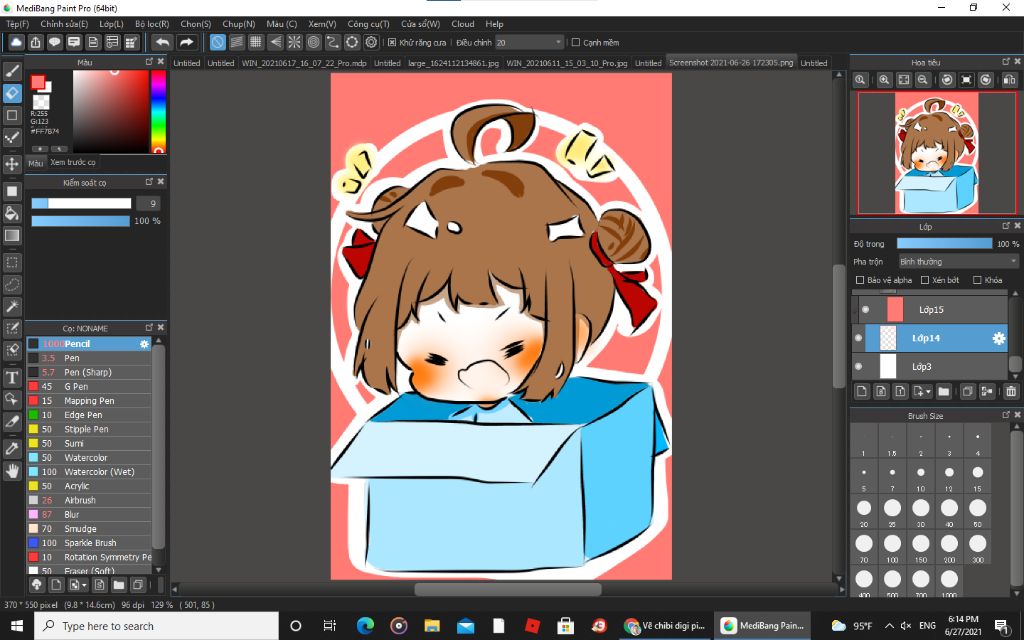1024x640 pixels.
Task: Select the Eyedropper tool
Action: pos(12,449)
